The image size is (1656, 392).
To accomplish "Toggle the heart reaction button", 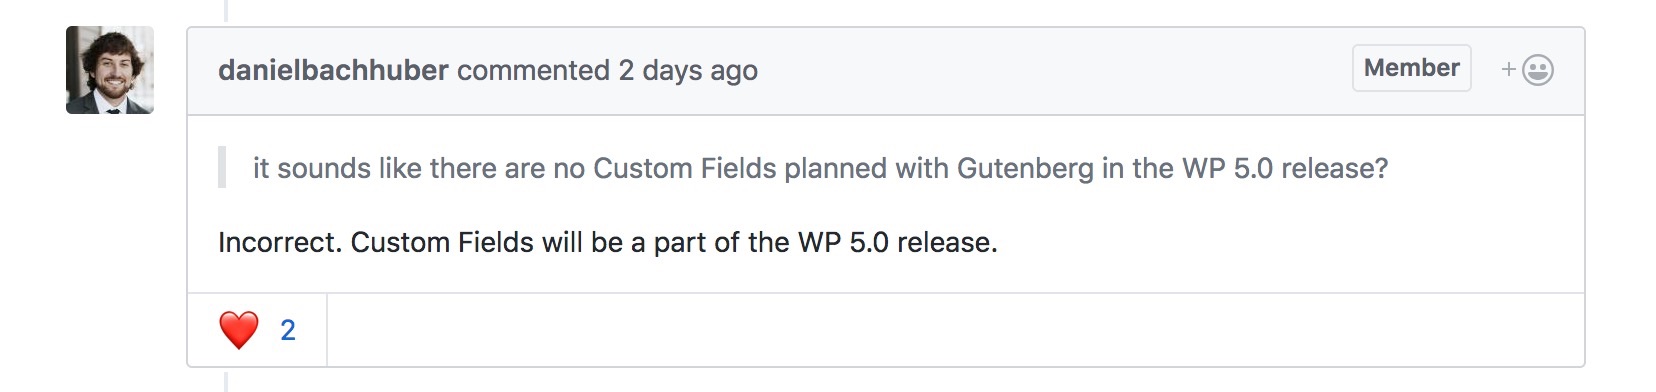I will pos(257,330).
